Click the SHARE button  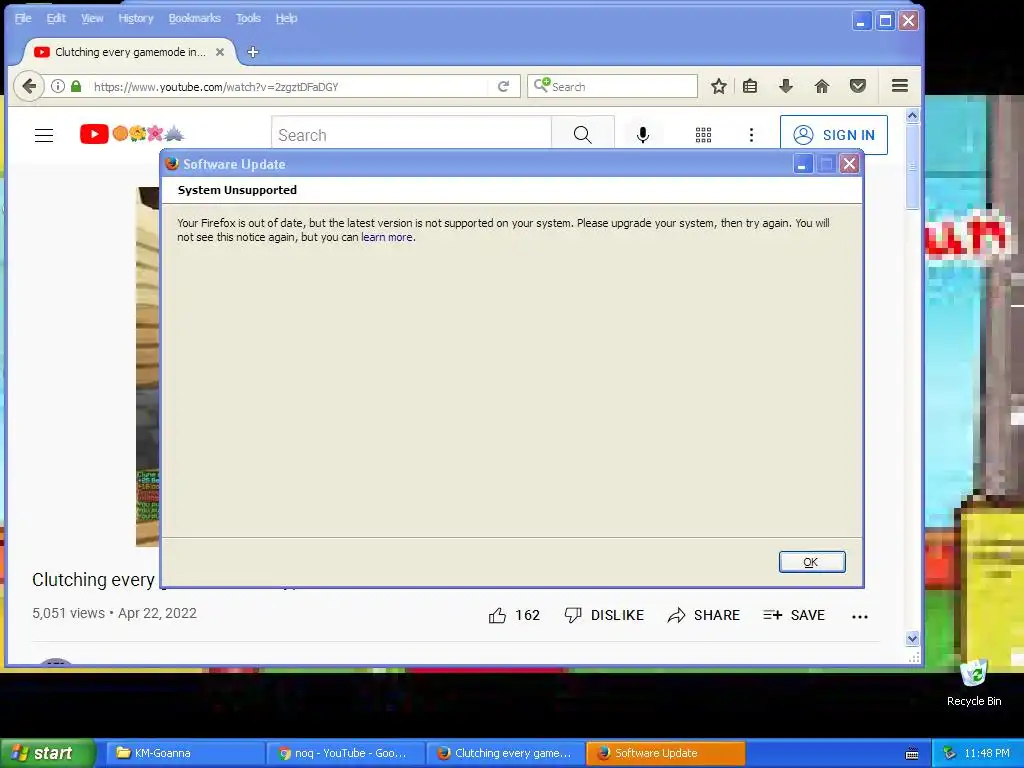(703, 615)
